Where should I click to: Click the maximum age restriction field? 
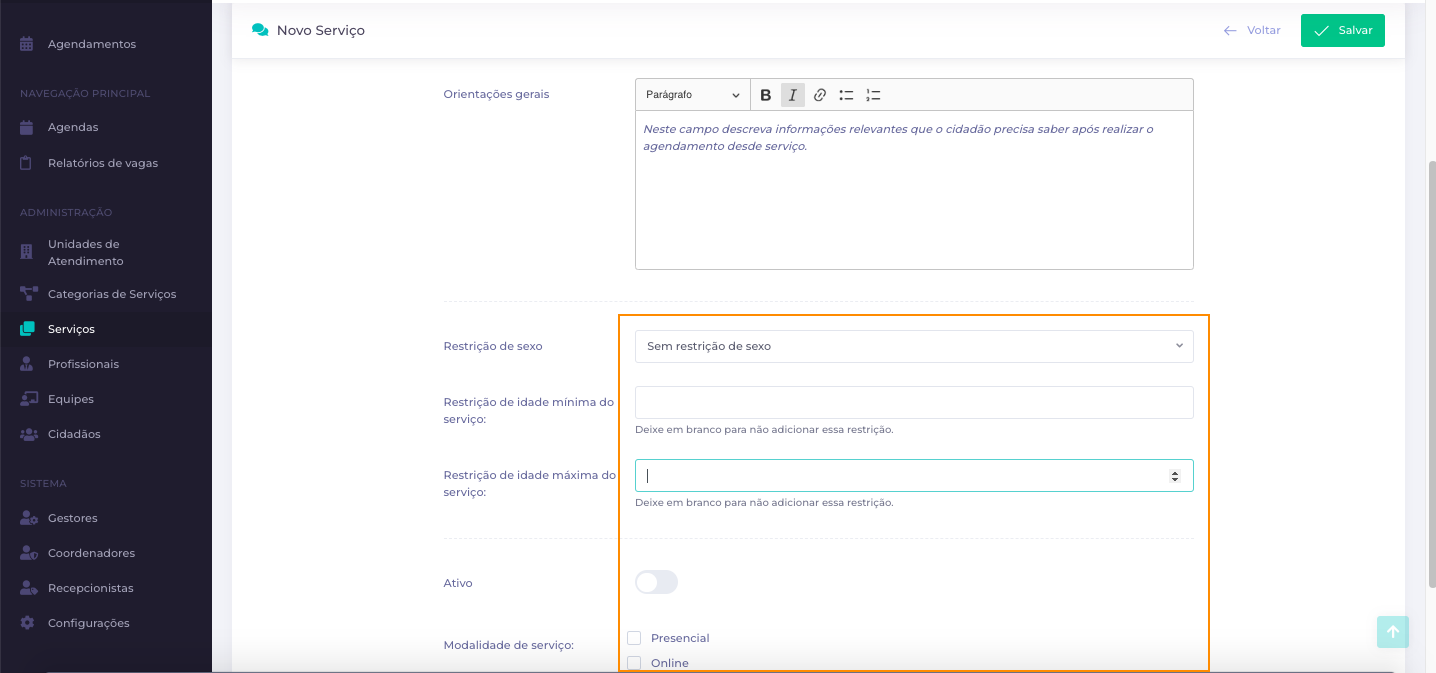pos(914,475)
